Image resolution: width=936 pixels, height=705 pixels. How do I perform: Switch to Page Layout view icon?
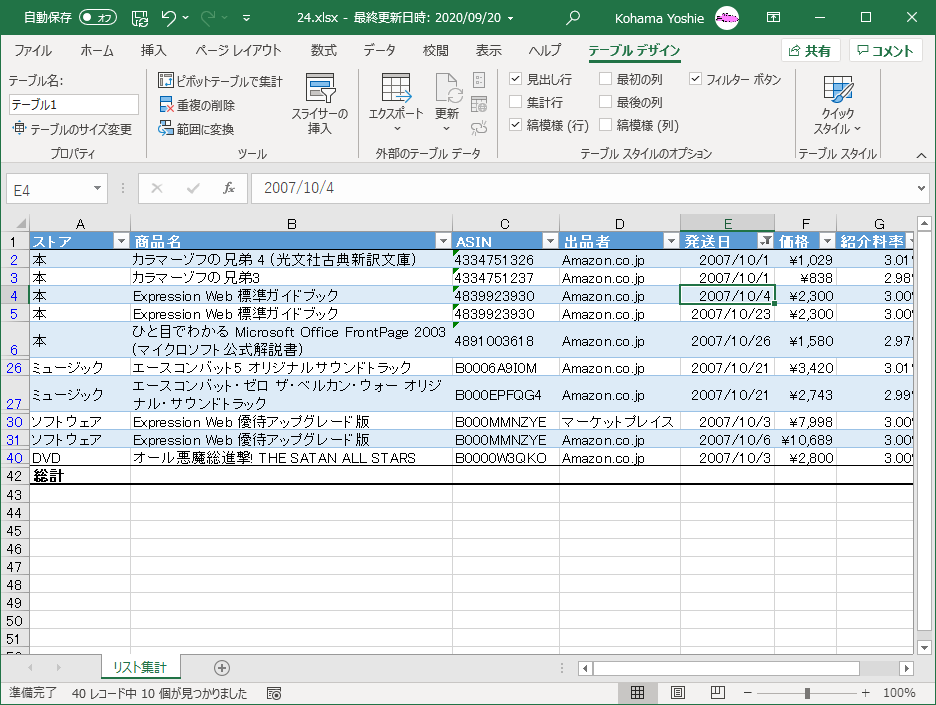click(678, 692)
